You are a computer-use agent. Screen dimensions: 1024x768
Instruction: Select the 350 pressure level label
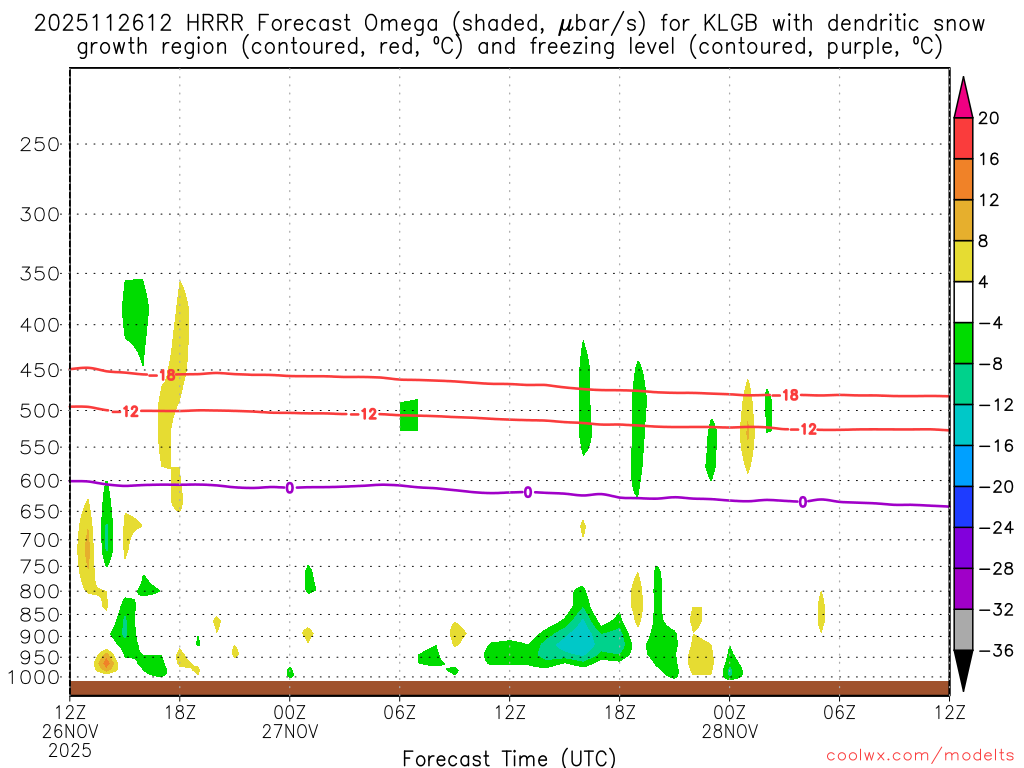click(40, 274)
